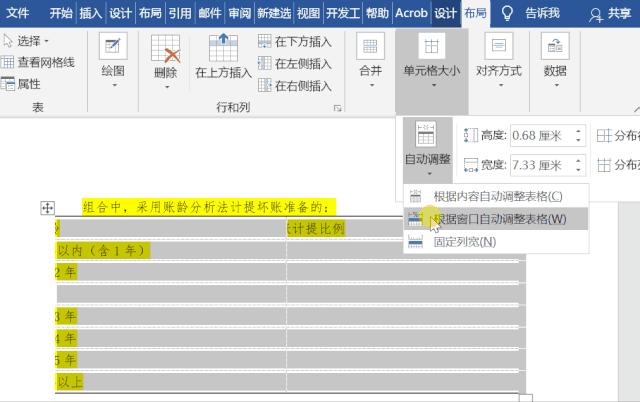Expand the 删除 dropdown arrow
640x402 pixels.
pyautogui.click(x=167, y=87)
